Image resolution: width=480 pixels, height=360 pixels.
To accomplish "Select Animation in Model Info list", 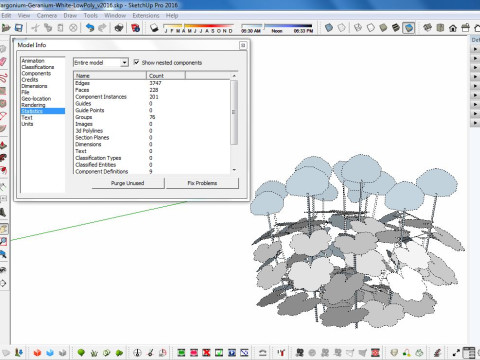I will pyautogui.click(x=33, y=61).
